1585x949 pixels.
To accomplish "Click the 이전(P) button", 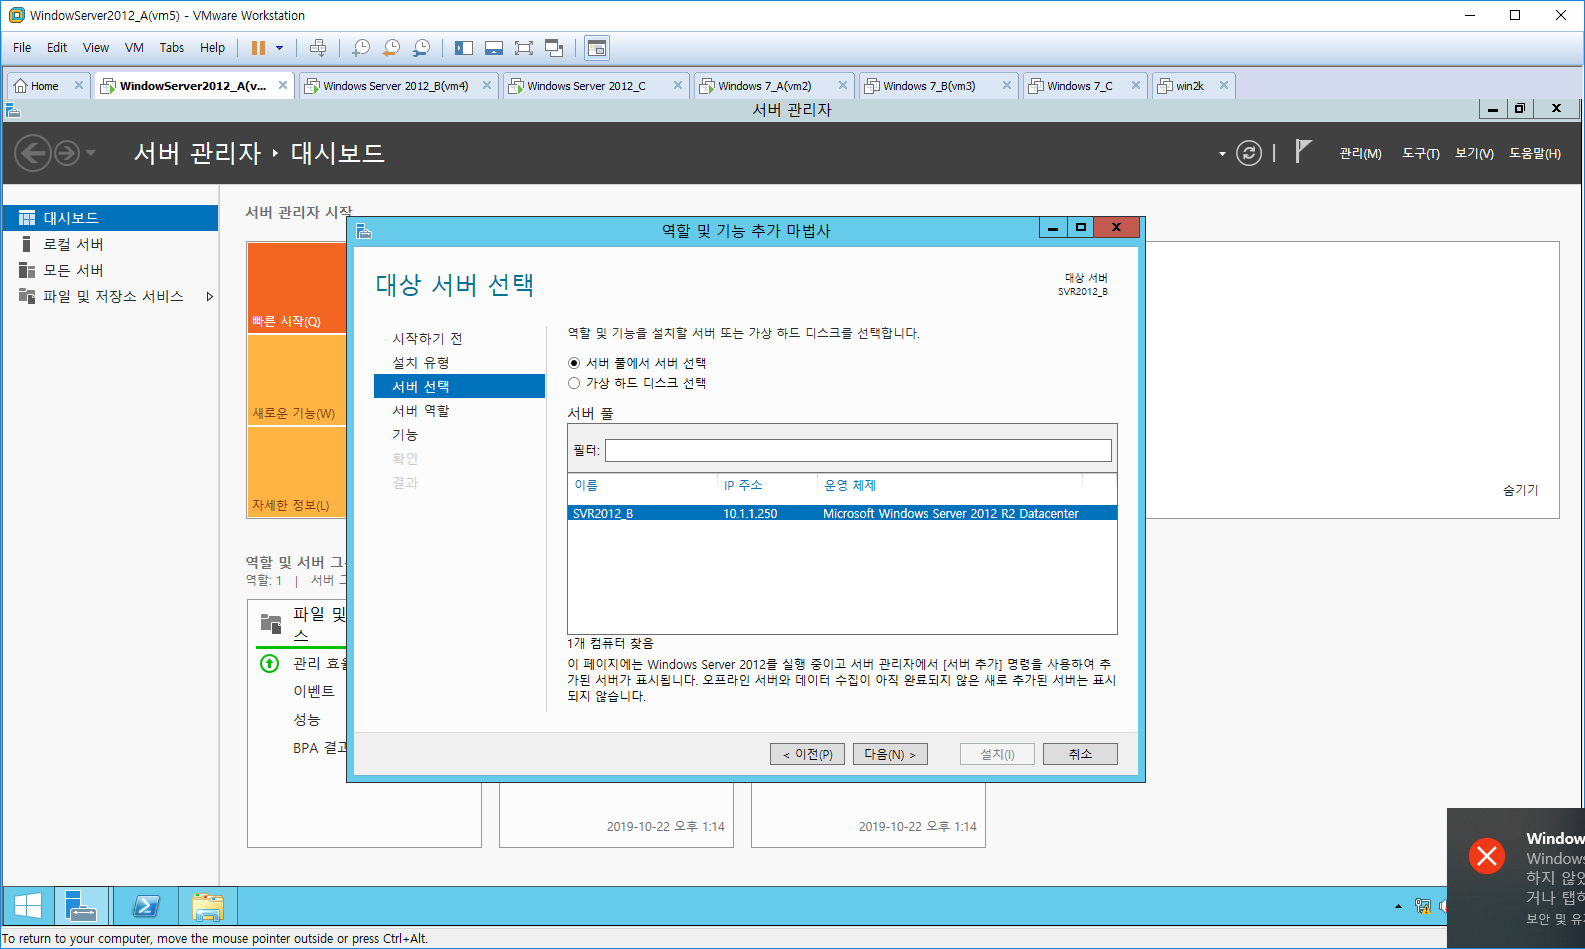I will [x=808, y=754].
